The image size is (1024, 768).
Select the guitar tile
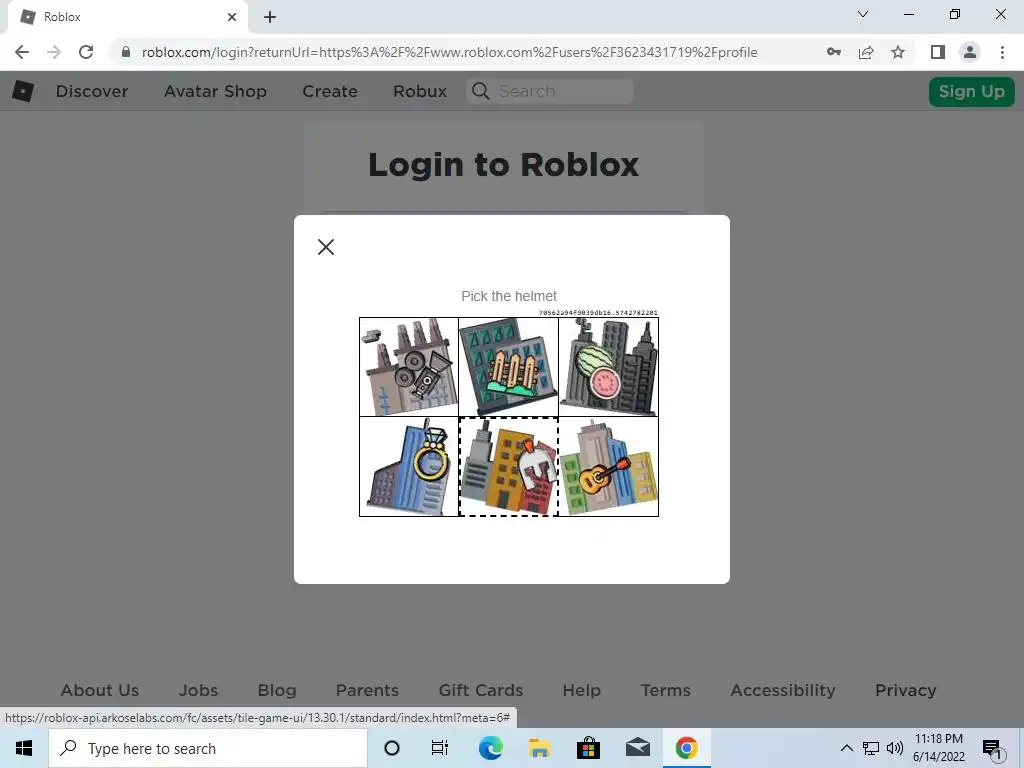point(609,467)
